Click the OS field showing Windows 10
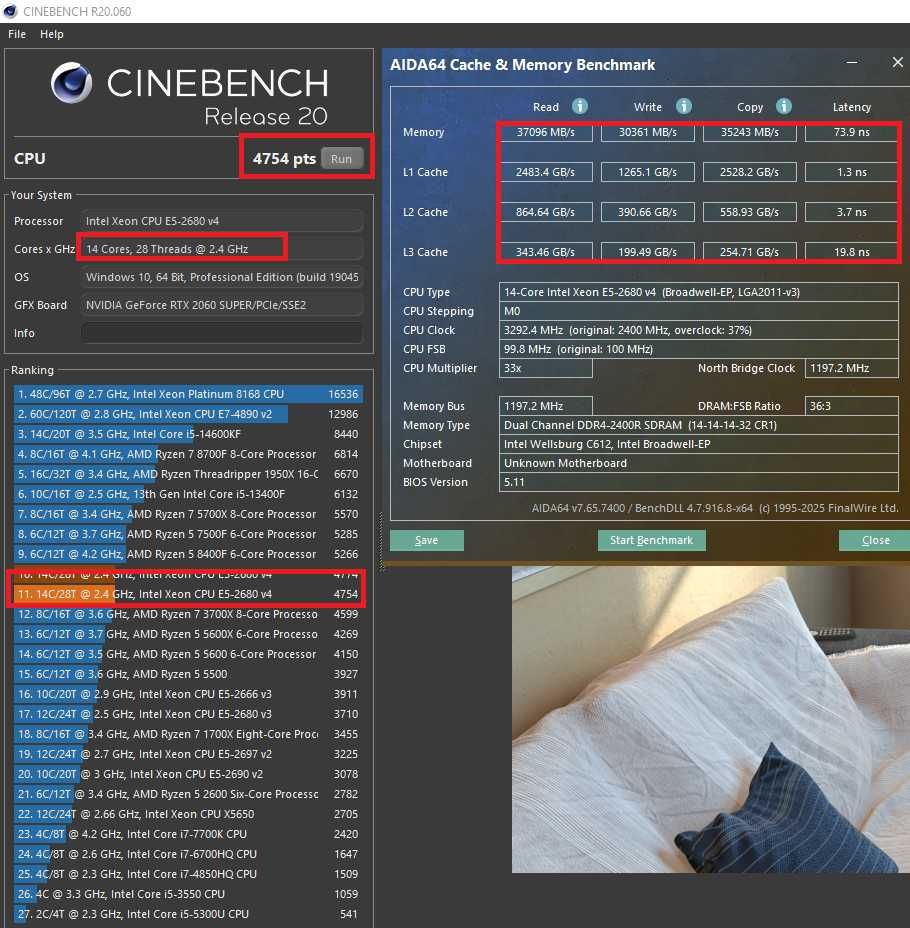 point(222,277)
